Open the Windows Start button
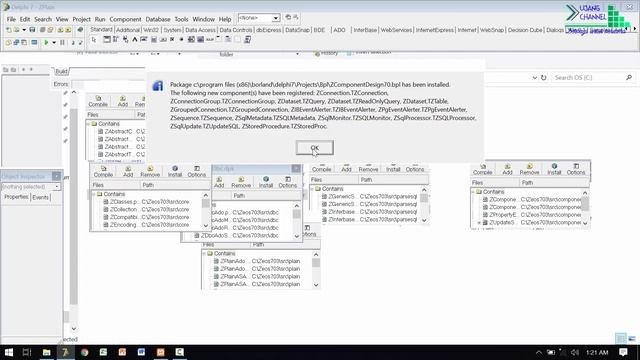 pyautogui.click(x=9, y=352)
